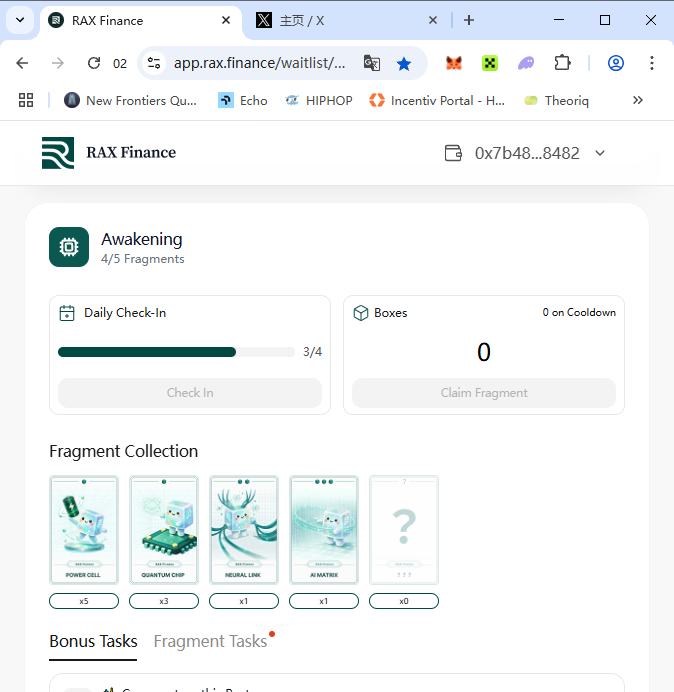Click the translate page icon
Viewport: 674px width, 692px height.
point(372,63)
